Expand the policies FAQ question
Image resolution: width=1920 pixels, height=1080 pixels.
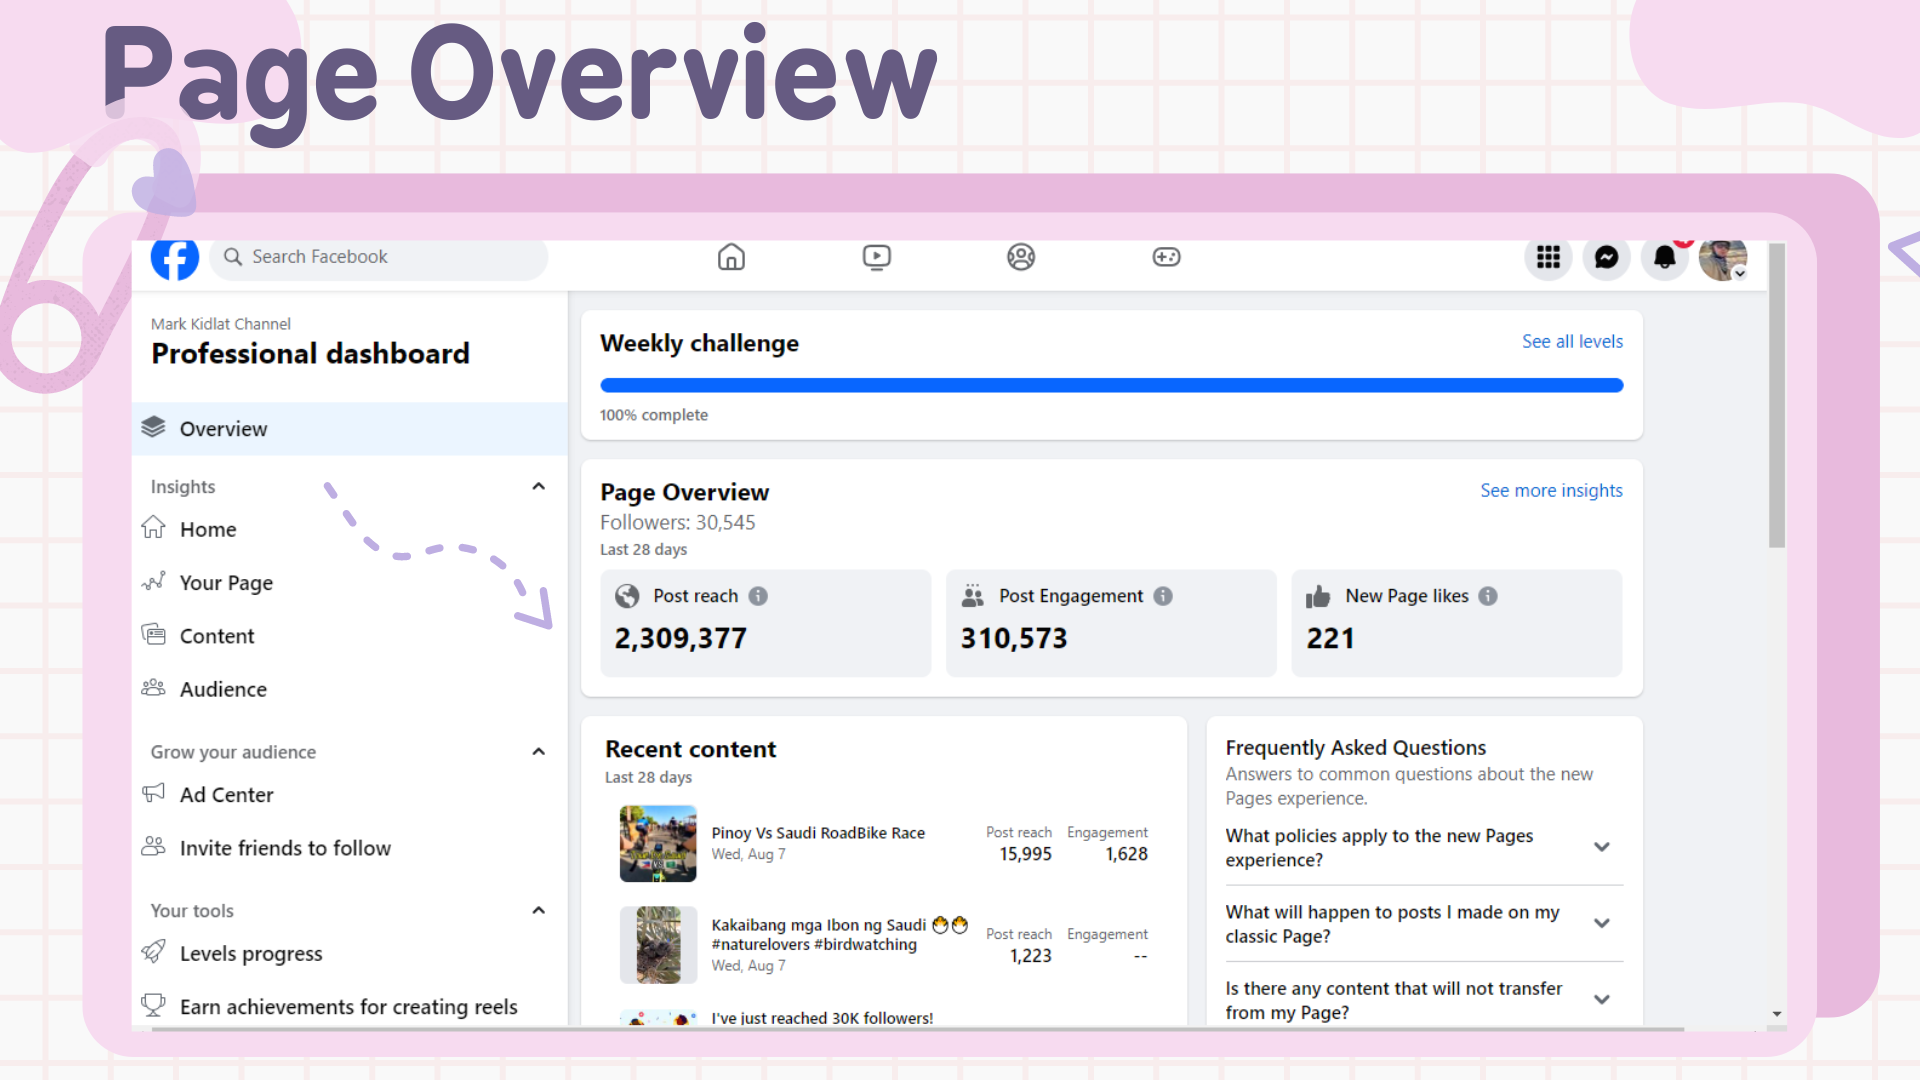[1601, 847]
